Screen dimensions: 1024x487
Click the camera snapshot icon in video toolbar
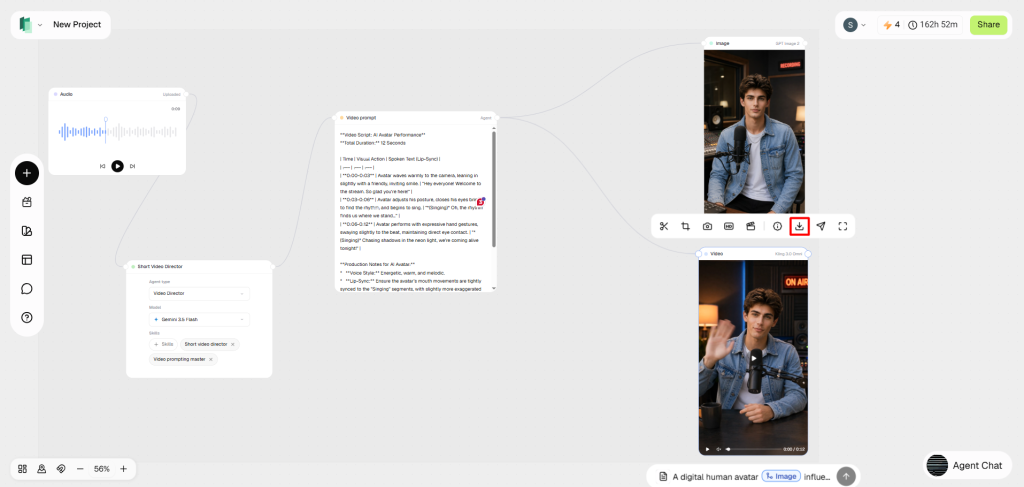click(707, 227)
